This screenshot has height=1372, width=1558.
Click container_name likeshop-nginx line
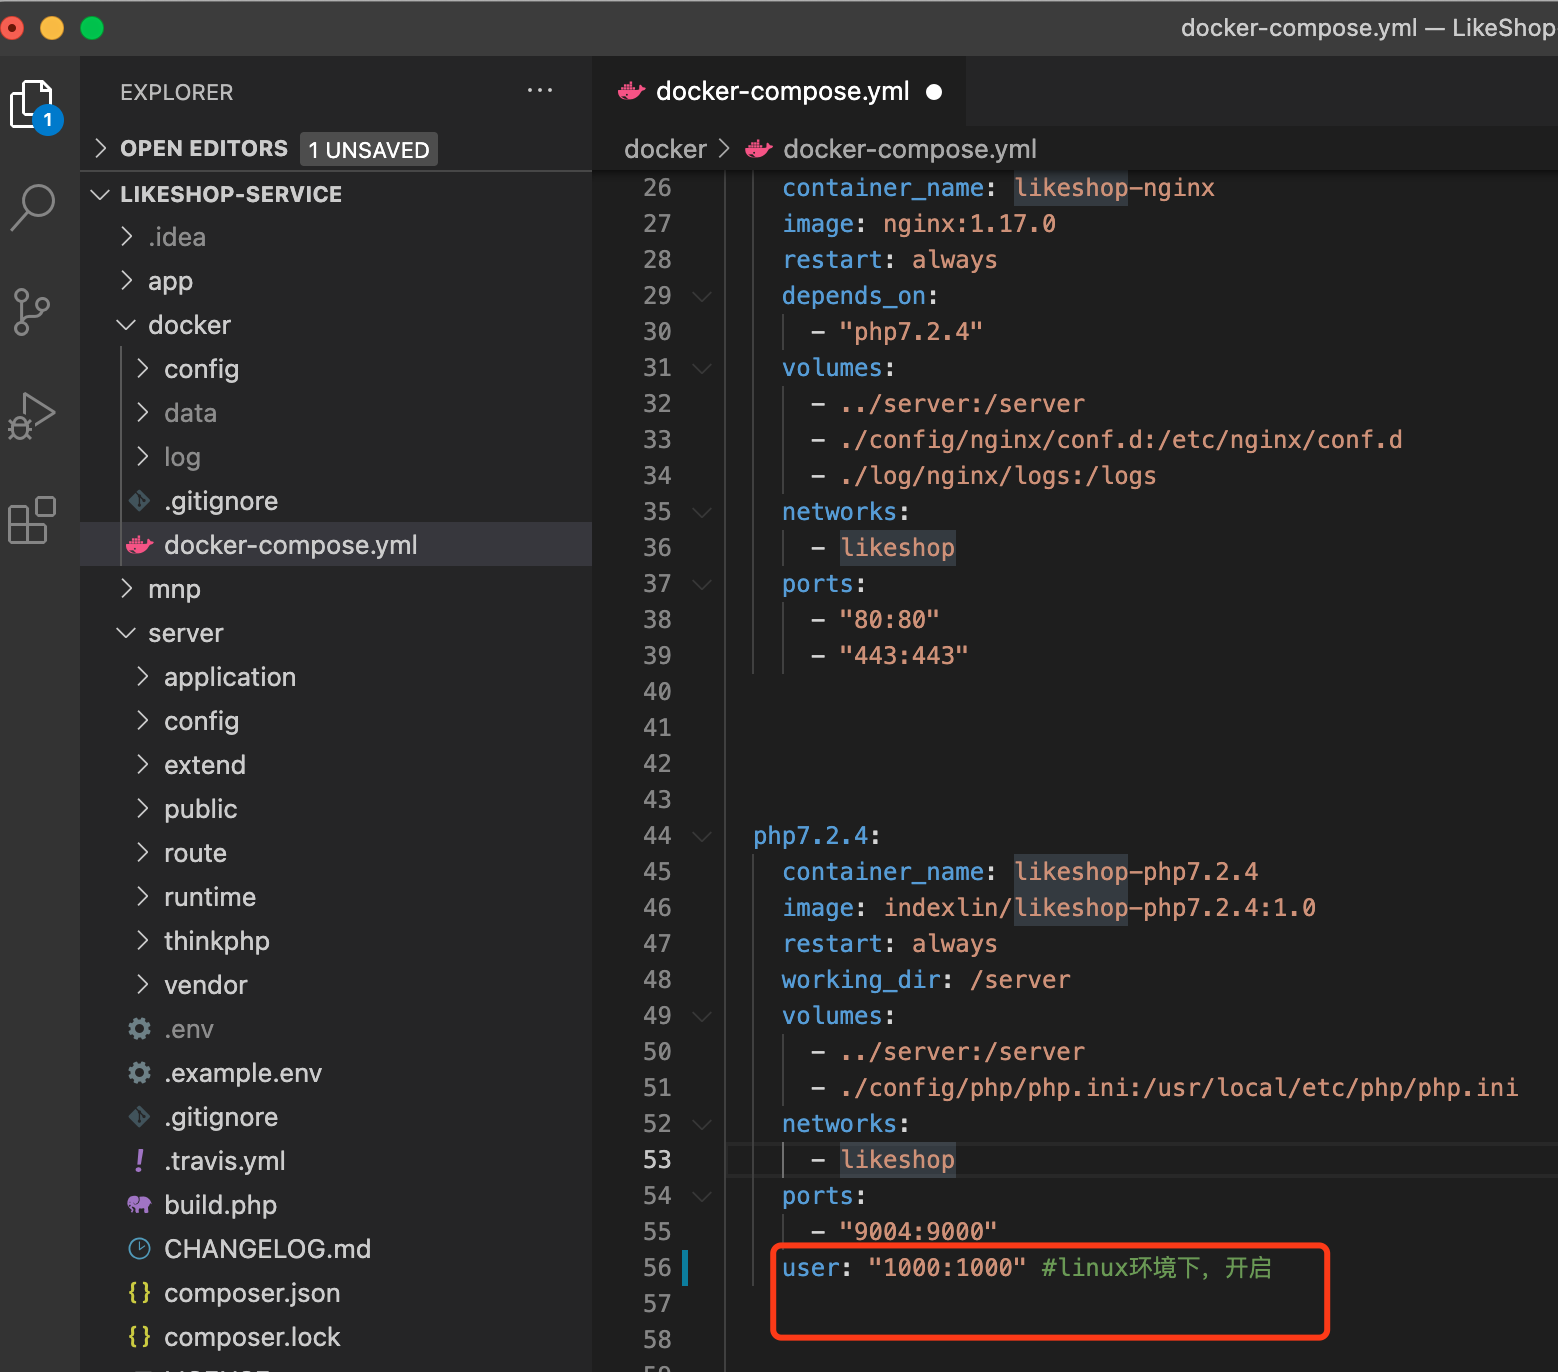998,188
